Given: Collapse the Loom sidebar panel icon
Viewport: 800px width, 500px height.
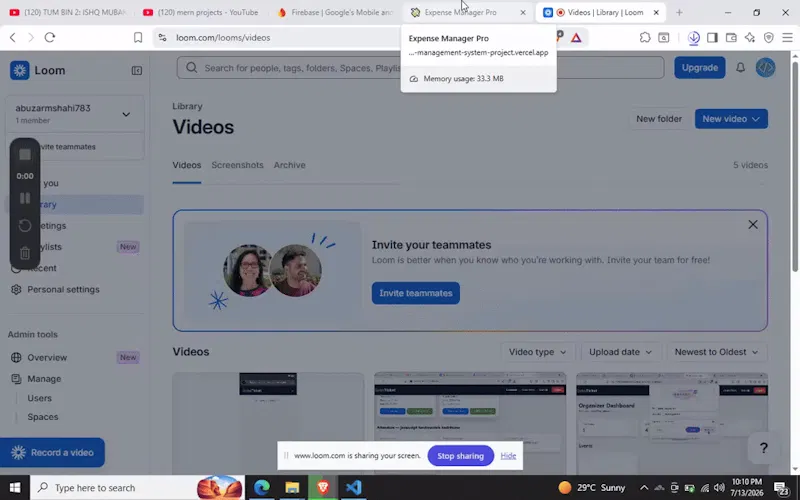Looking at the screenshot, I should tap(137, 70).
